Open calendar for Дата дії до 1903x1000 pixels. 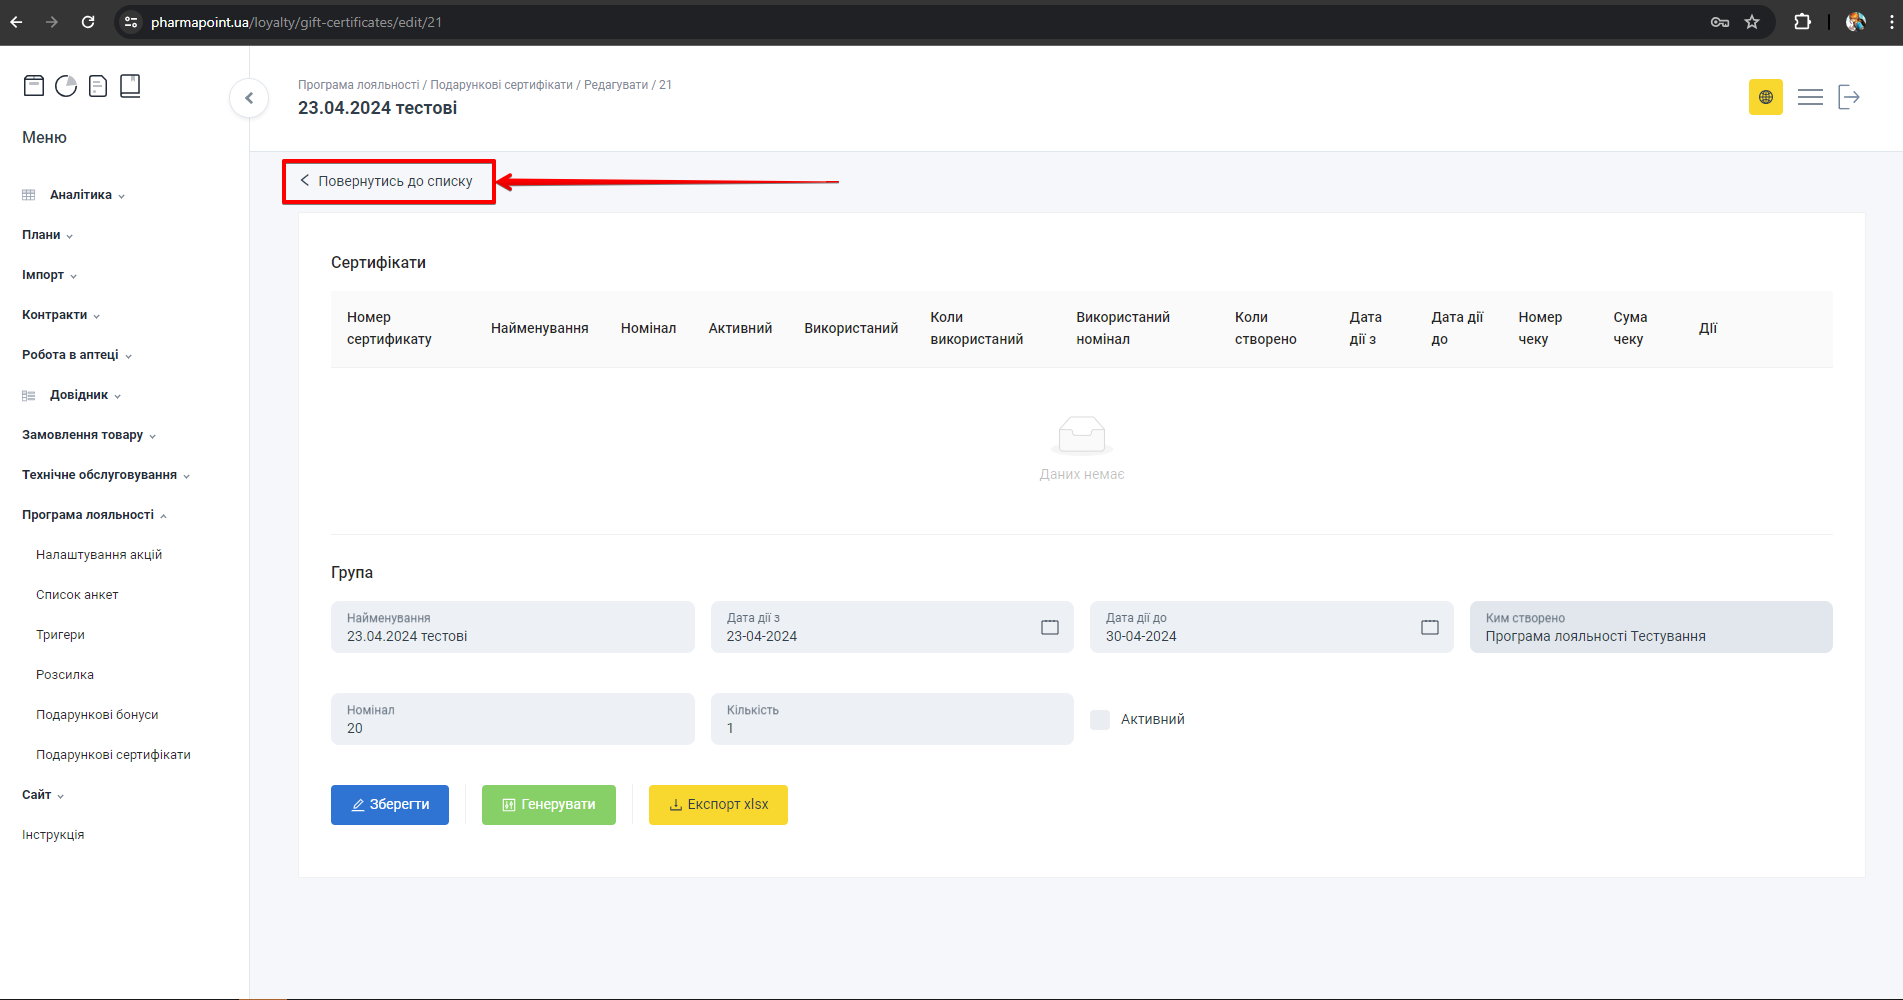click(x=1429, y=627)
